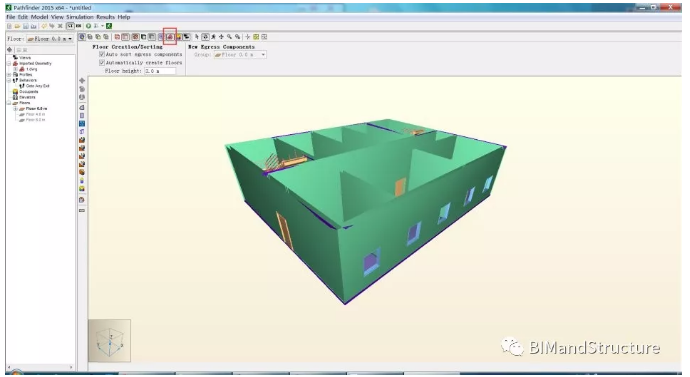The image size is (690, 377).
Task: Click the first view toolbar camera icon
Action: (x=82, y=37)
